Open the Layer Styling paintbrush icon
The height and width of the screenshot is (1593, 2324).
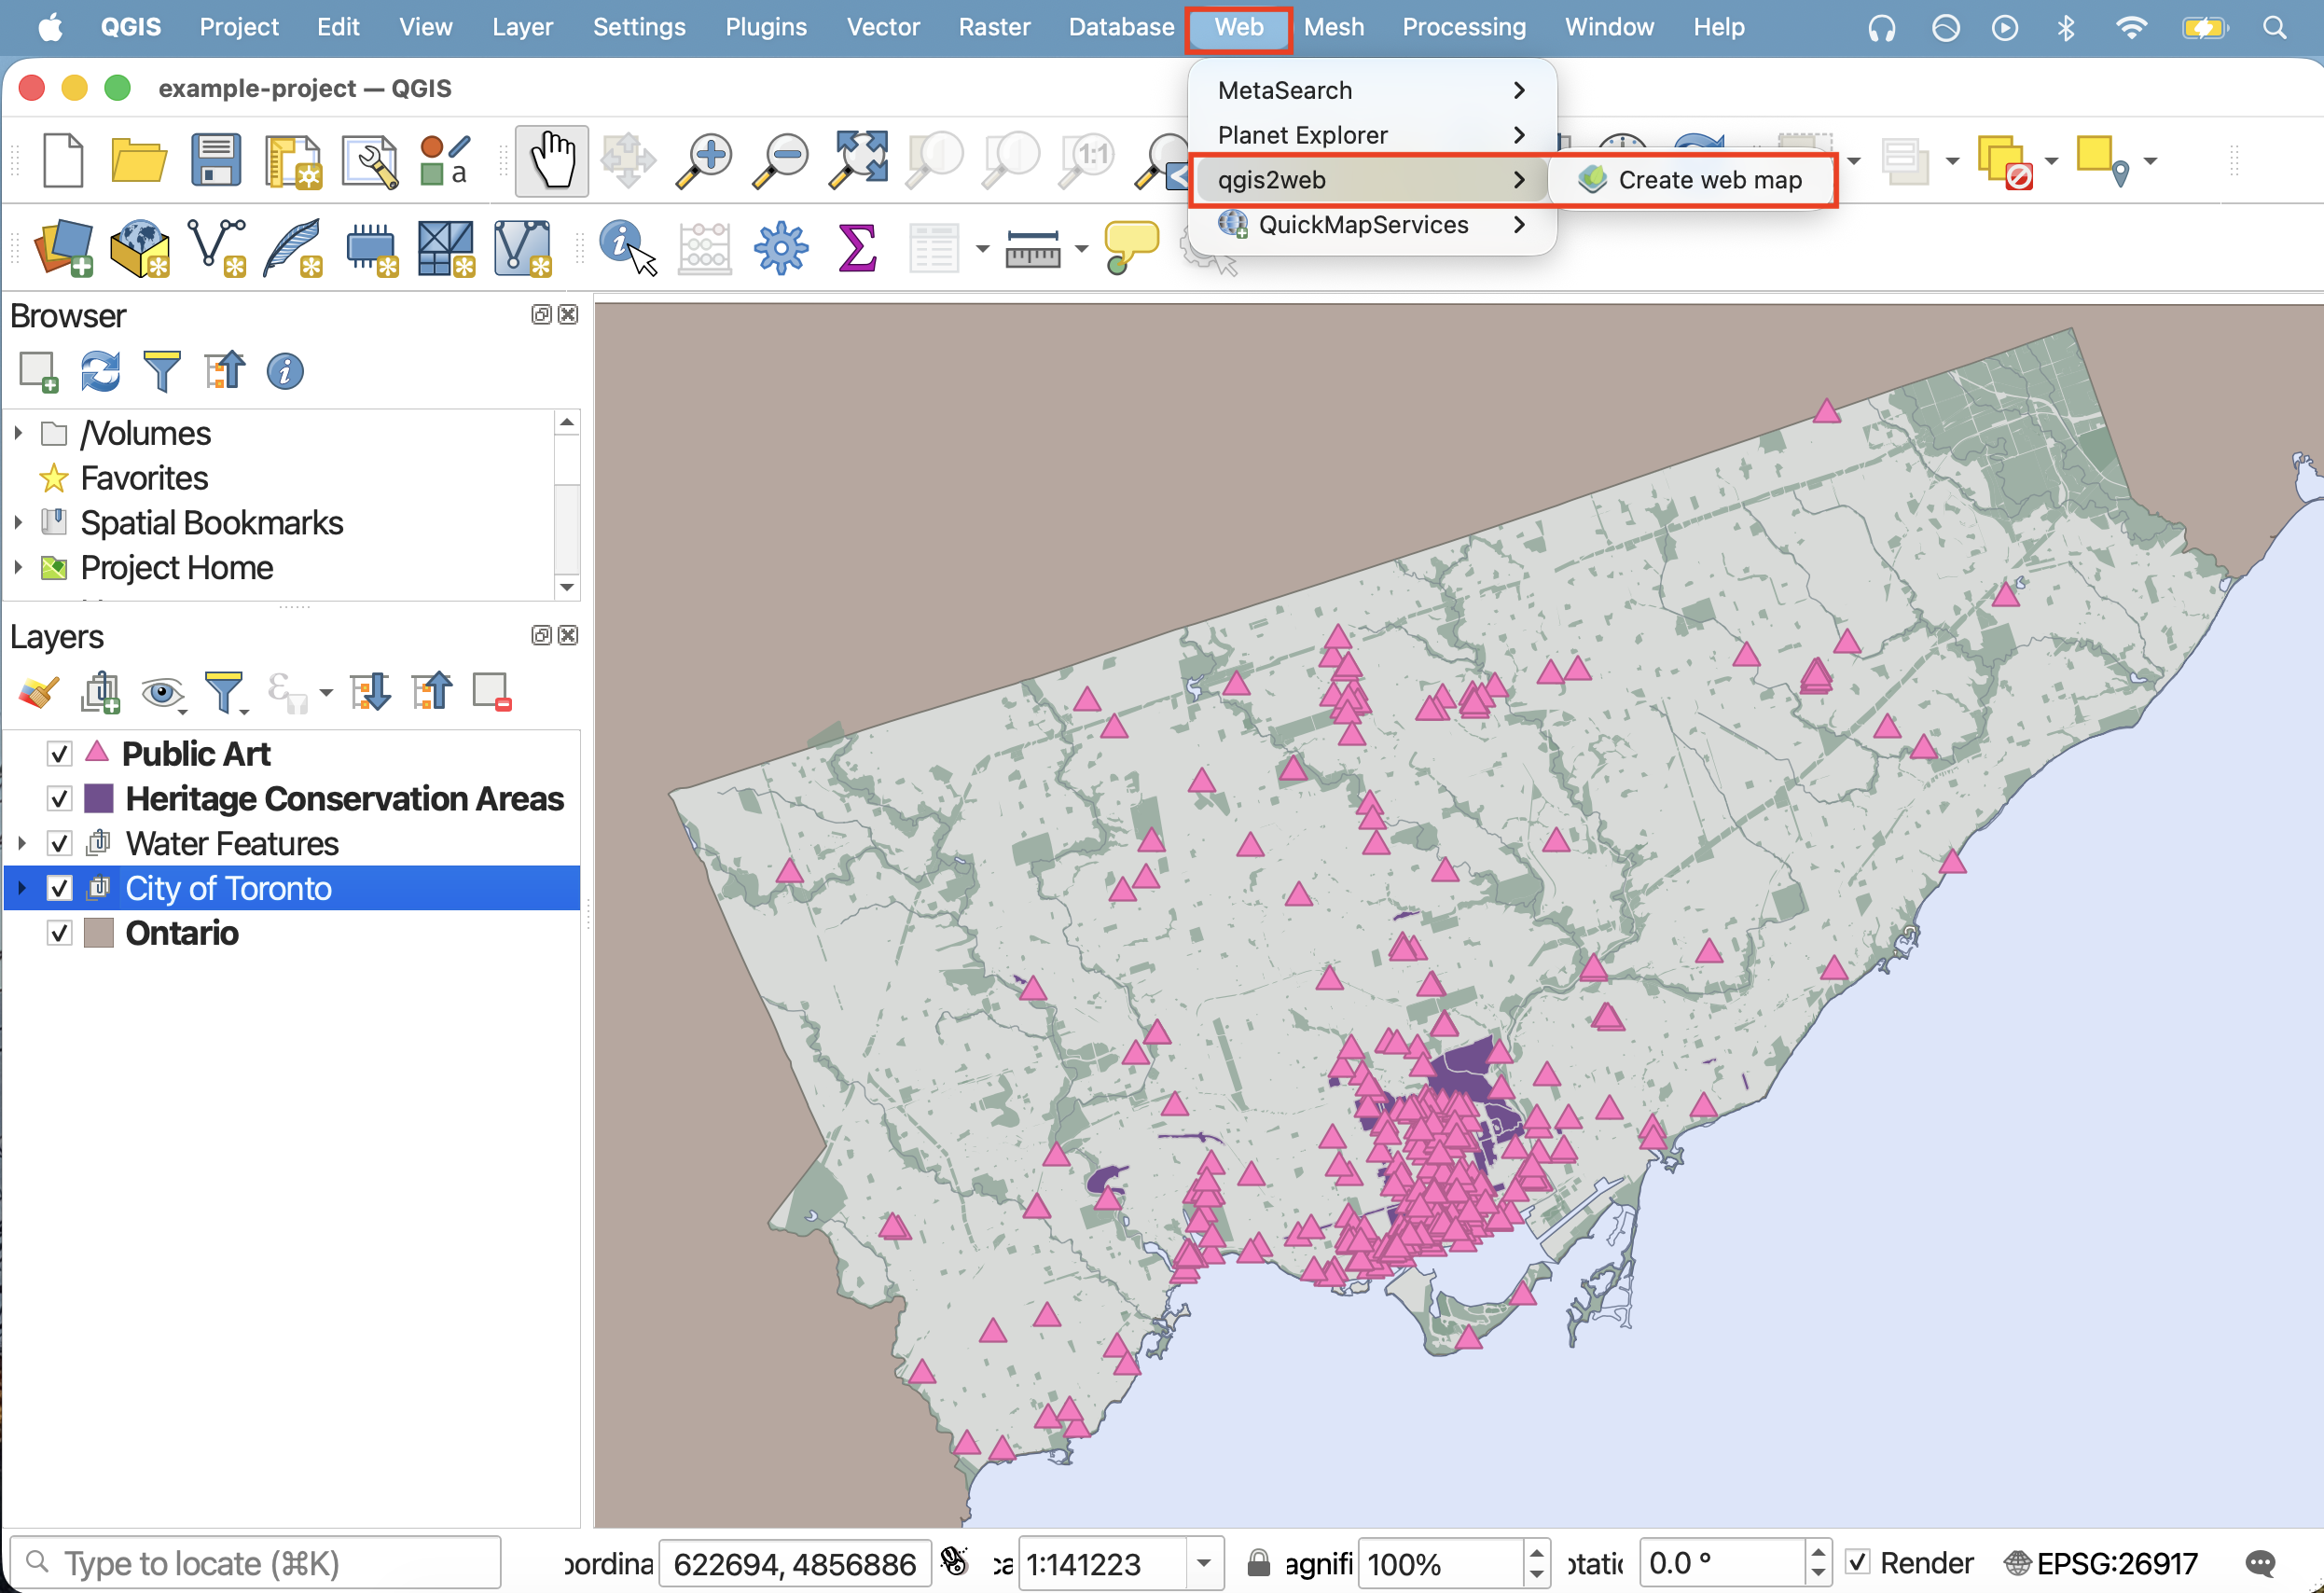click(x=39, y=692)
